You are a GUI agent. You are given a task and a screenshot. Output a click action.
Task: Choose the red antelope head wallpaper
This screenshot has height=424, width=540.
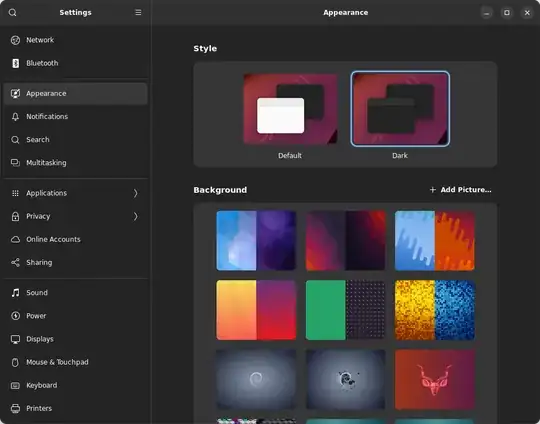click(435, 379)
